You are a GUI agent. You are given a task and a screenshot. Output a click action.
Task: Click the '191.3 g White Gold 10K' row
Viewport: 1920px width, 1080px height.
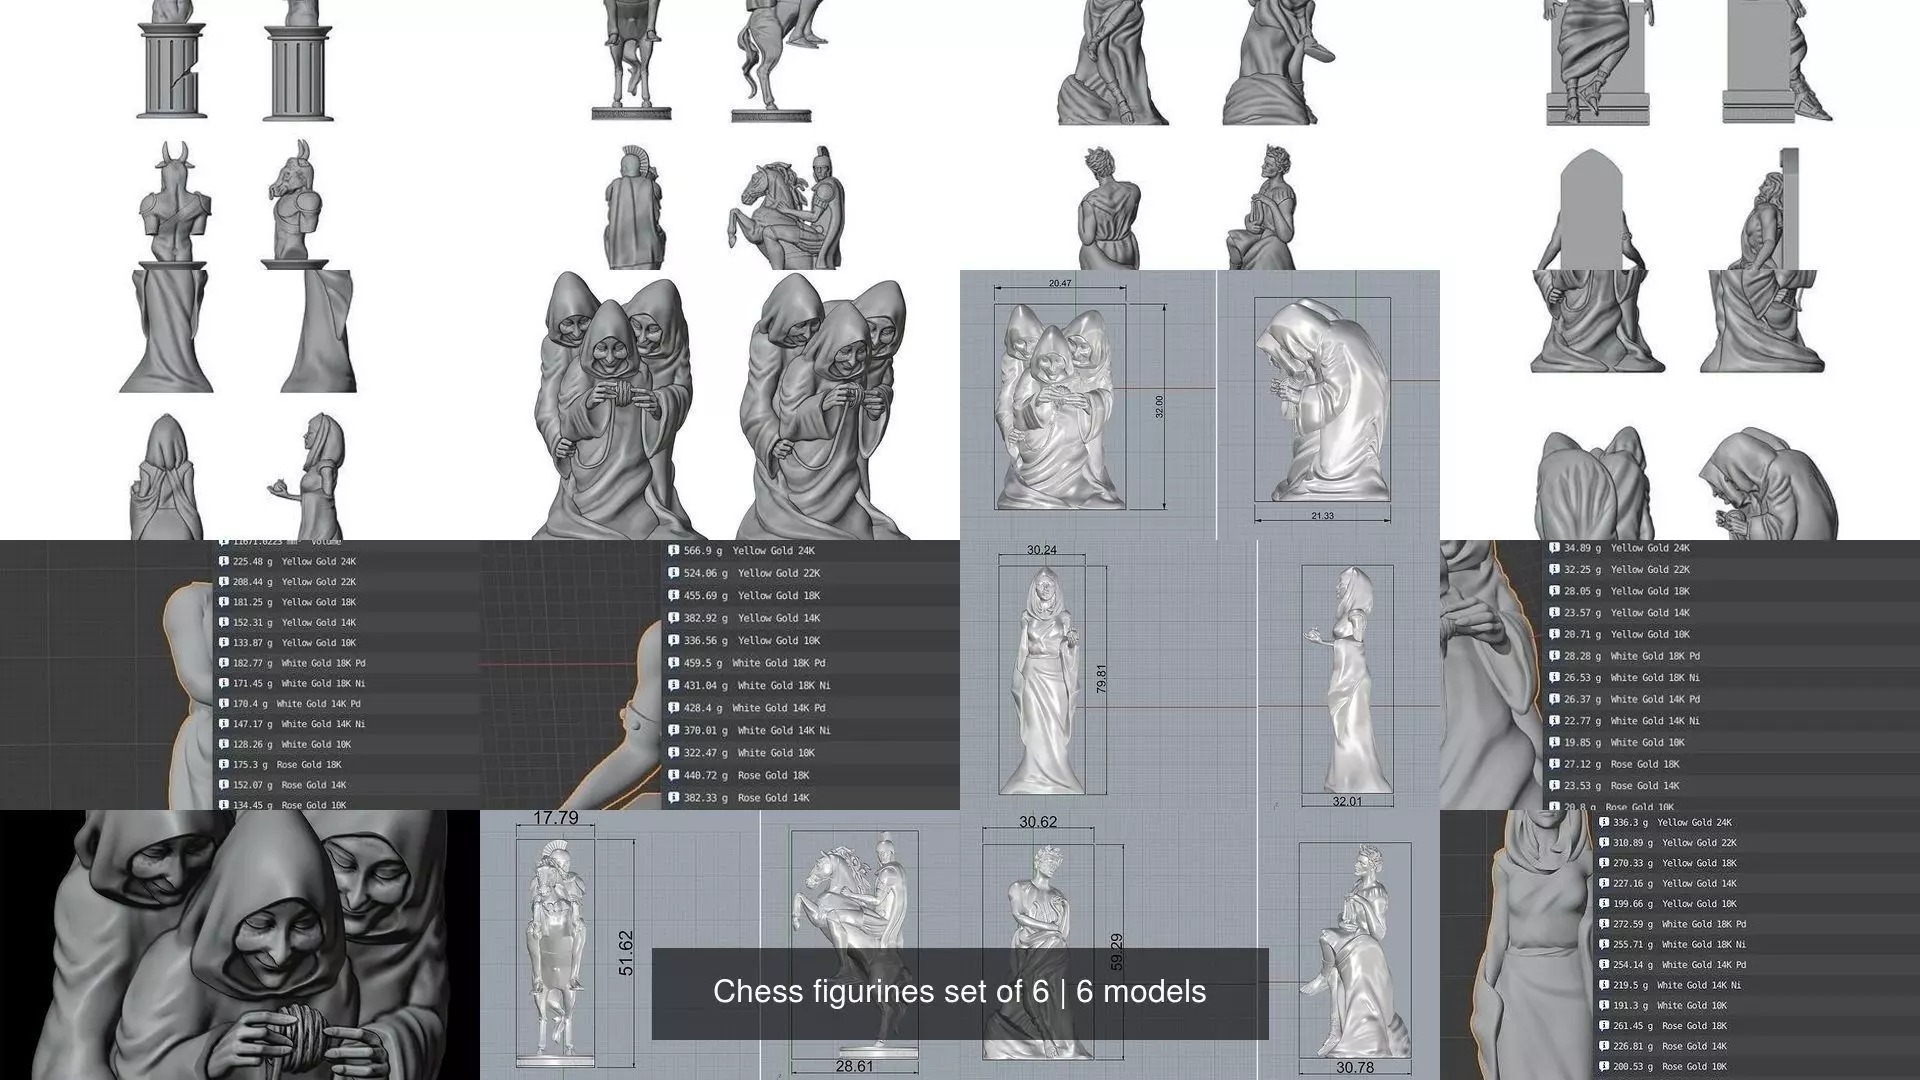(x=1757, y=1006)
